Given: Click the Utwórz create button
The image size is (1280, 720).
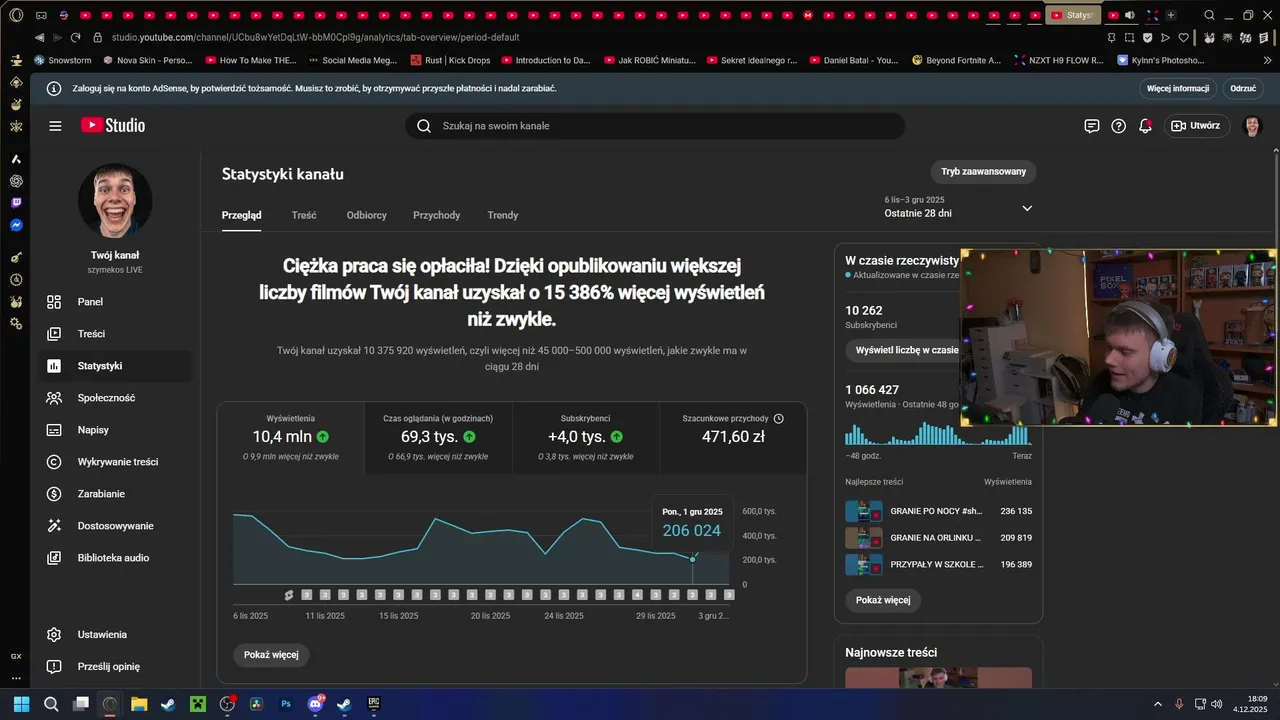Looking at the screenshot, I should pyautogui.click(x=1196, y=126).
